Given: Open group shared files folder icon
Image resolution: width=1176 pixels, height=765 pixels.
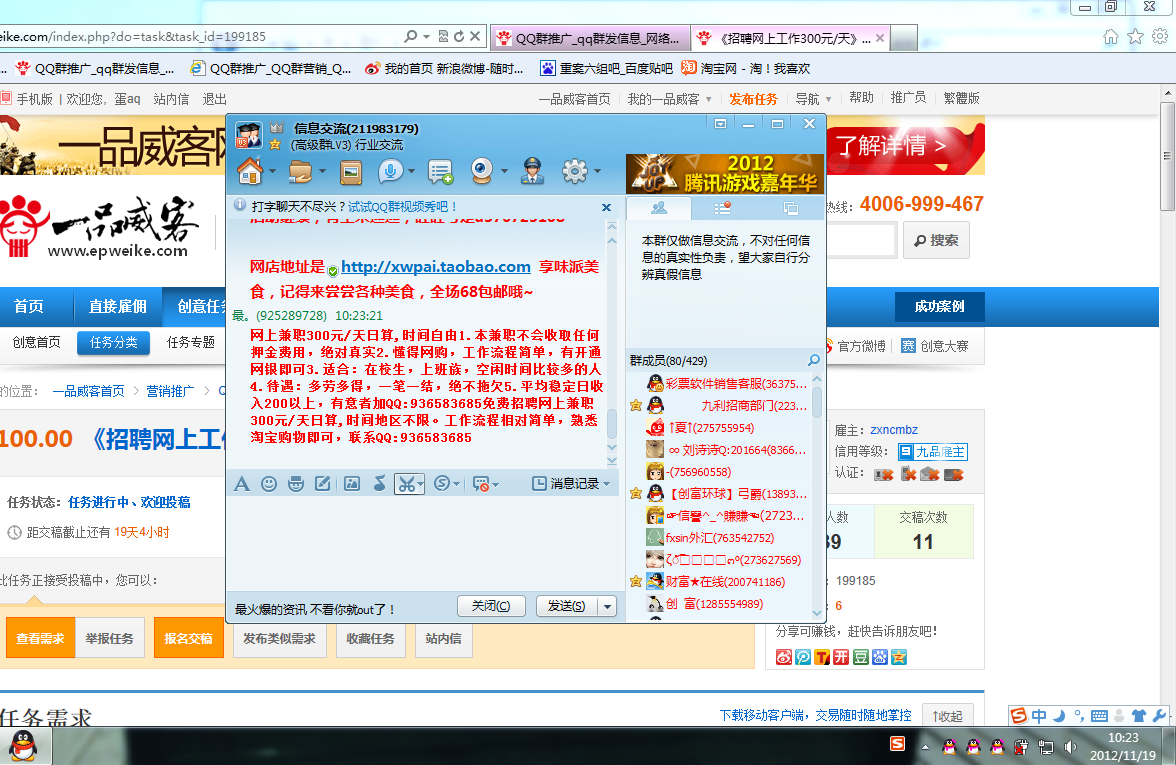Looking at the screenshot, I should coord(300,172).
